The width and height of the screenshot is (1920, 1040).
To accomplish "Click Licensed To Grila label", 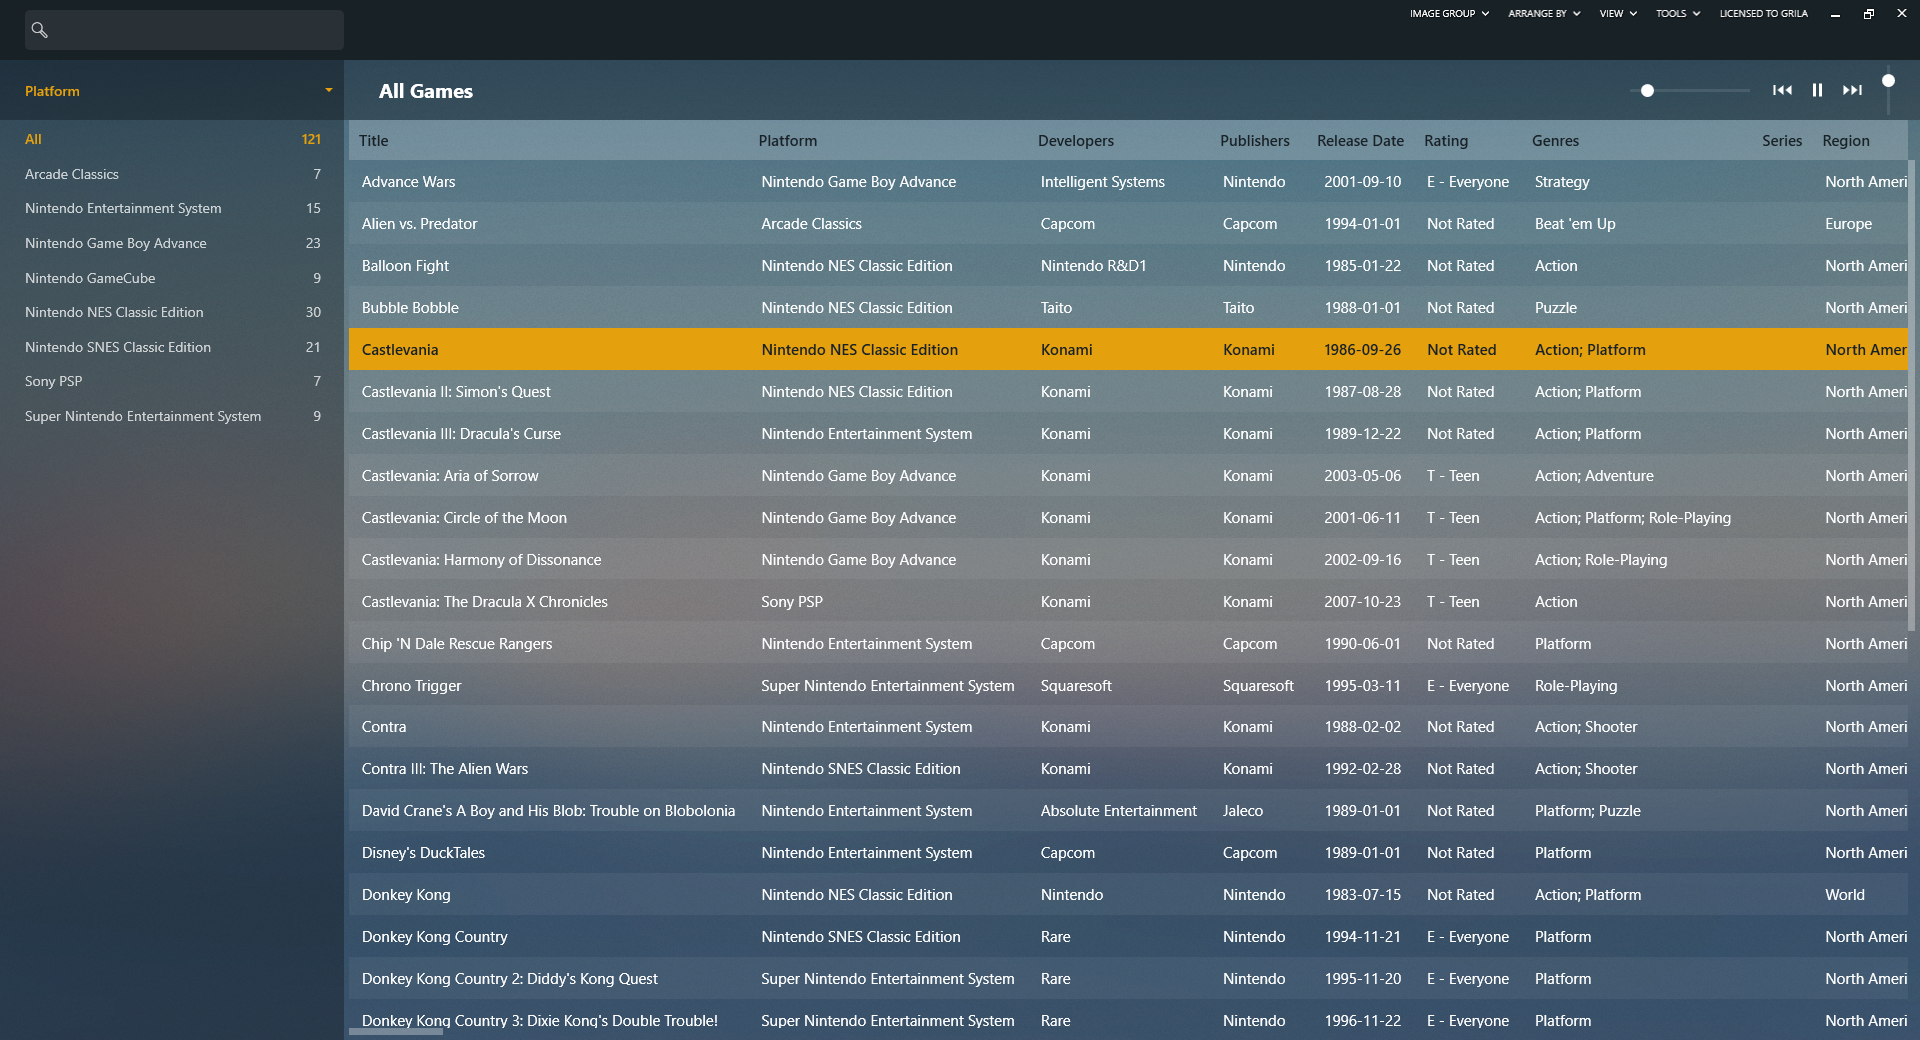I will tap(1763, 13).
